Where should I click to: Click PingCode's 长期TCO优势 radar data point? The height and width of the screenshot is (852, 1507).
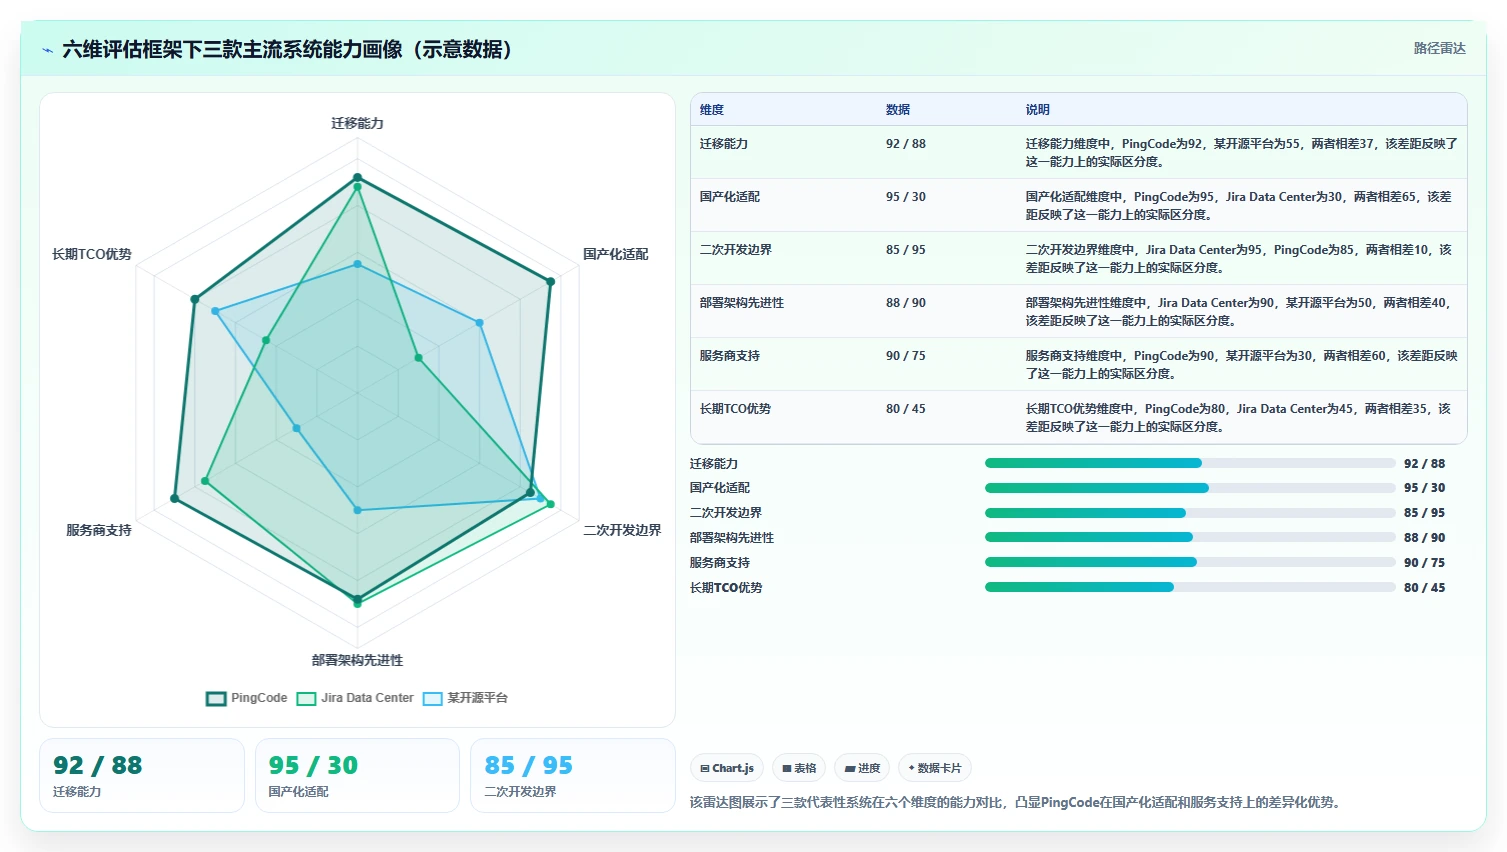(x=195, y=299)
